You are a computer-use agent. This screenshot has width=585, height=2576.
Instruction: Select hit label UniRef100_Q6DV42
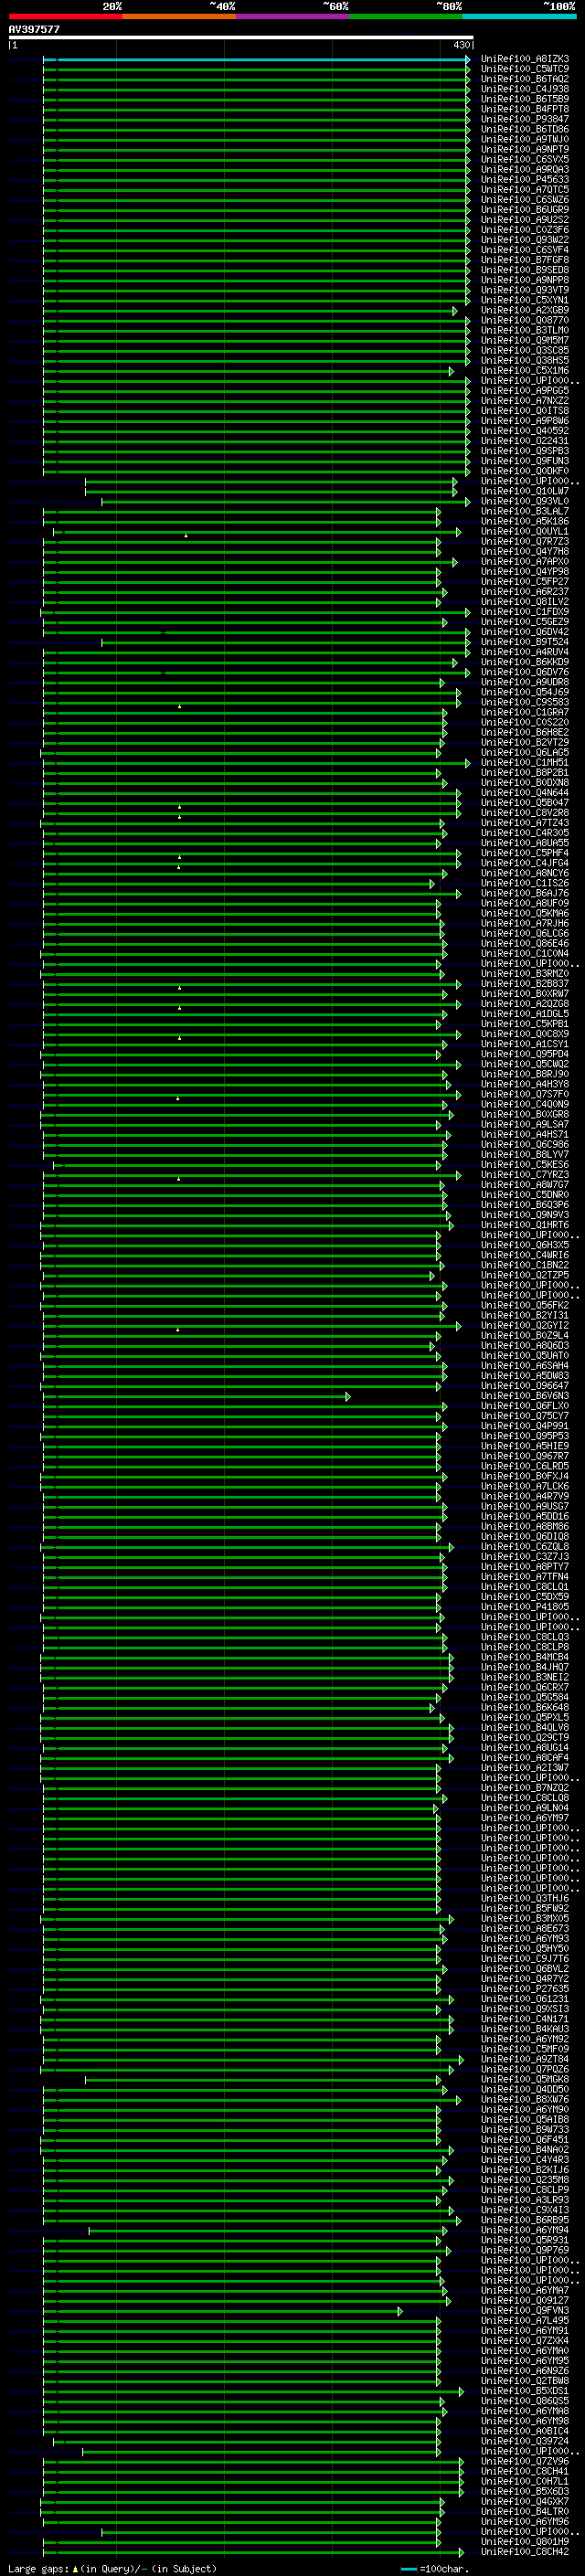point(525,632)
